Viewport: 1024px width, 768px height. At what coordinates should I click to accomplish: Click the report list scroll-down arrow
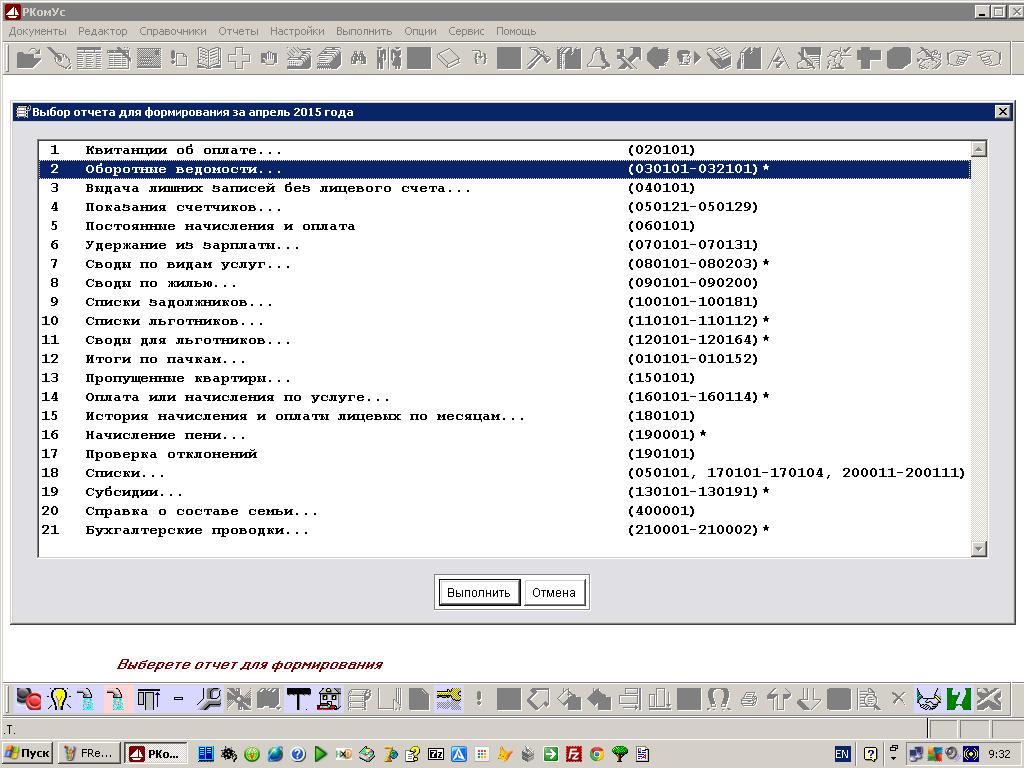coord(978,549)
